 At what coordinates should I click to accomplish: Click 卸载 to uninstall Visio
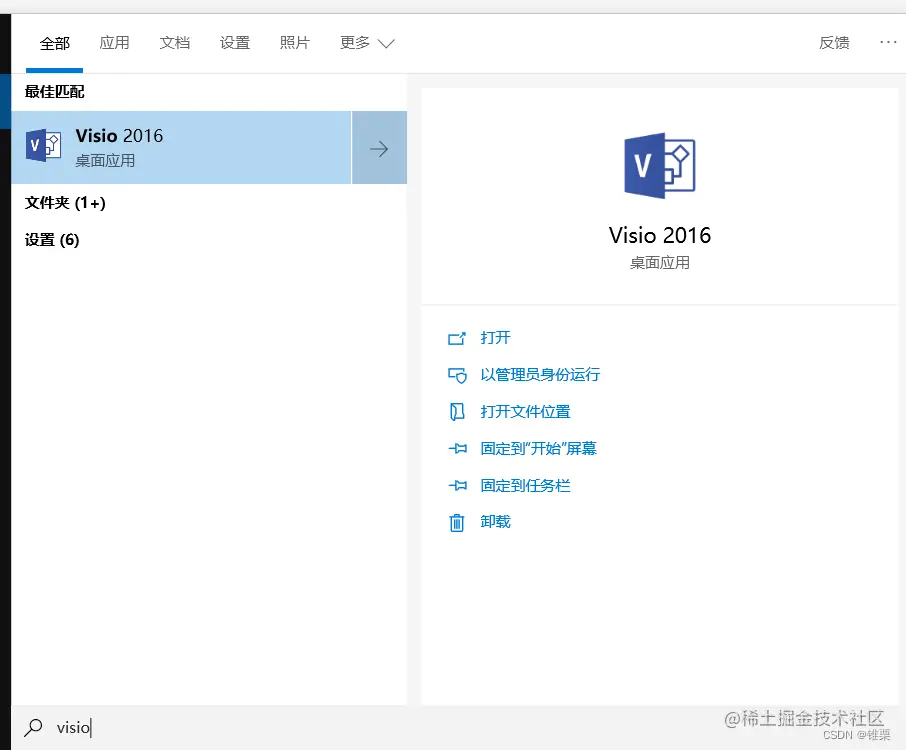pos(495,522)
